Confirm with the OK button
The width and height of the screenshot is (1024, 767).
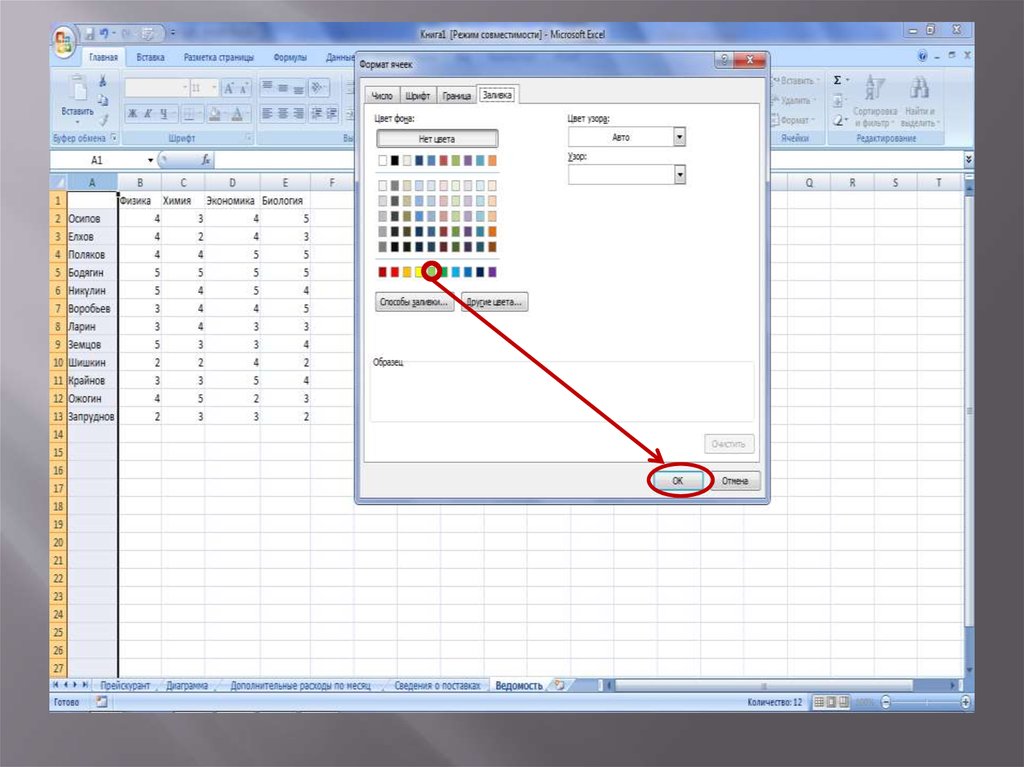678,481
